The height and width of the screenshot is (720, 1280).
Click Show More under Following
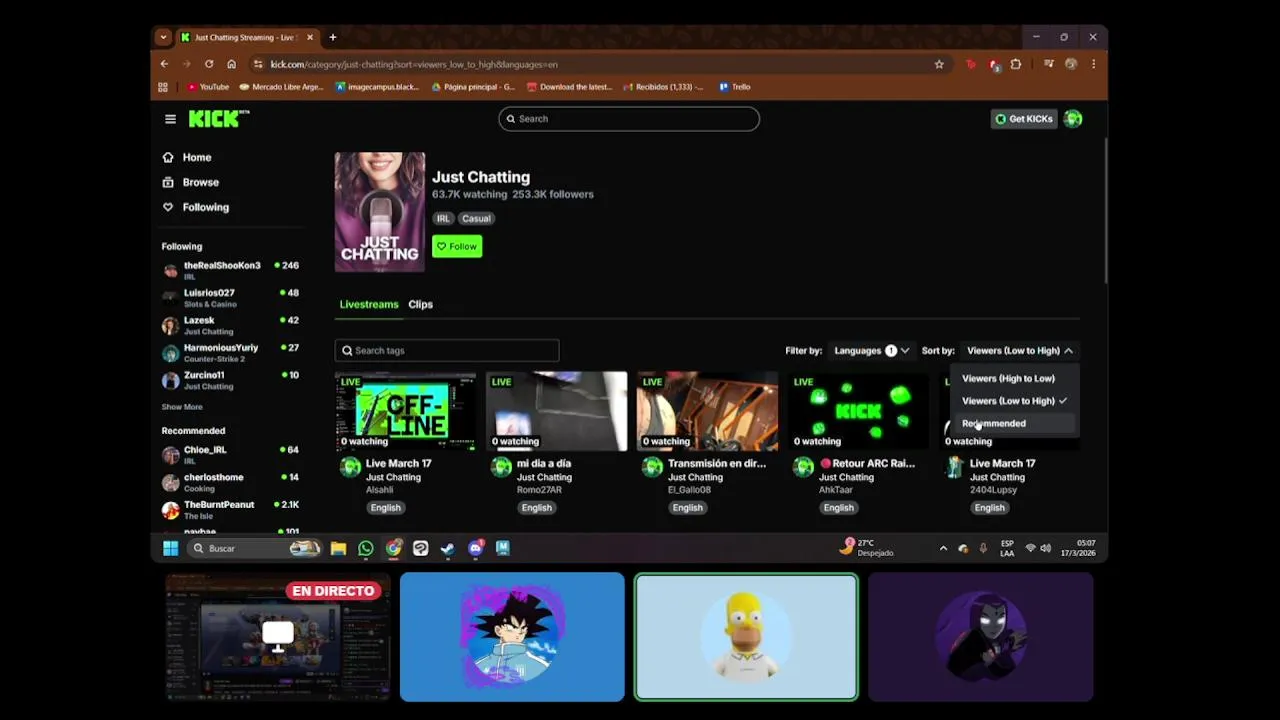[182, 407]
